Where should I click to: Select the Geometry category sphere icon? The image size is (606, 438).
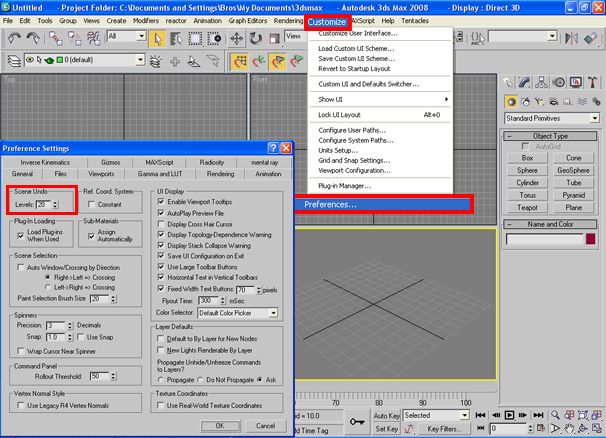pyautogui.click(x=511, y=102)
